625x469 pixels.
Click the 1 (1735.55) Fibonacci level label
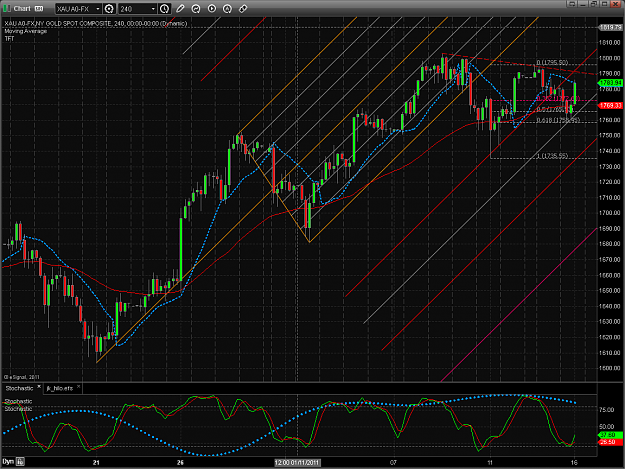coord(552,155)
